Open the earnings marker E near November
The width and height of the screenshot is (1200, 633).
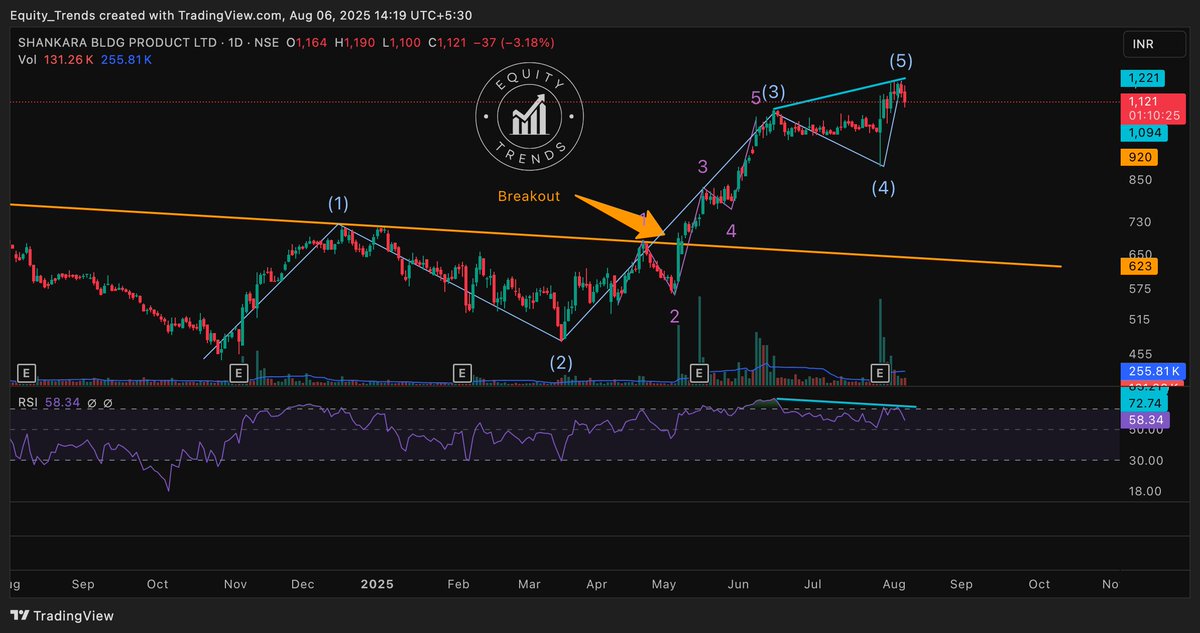pyautogui.click(x=239, y=372)
